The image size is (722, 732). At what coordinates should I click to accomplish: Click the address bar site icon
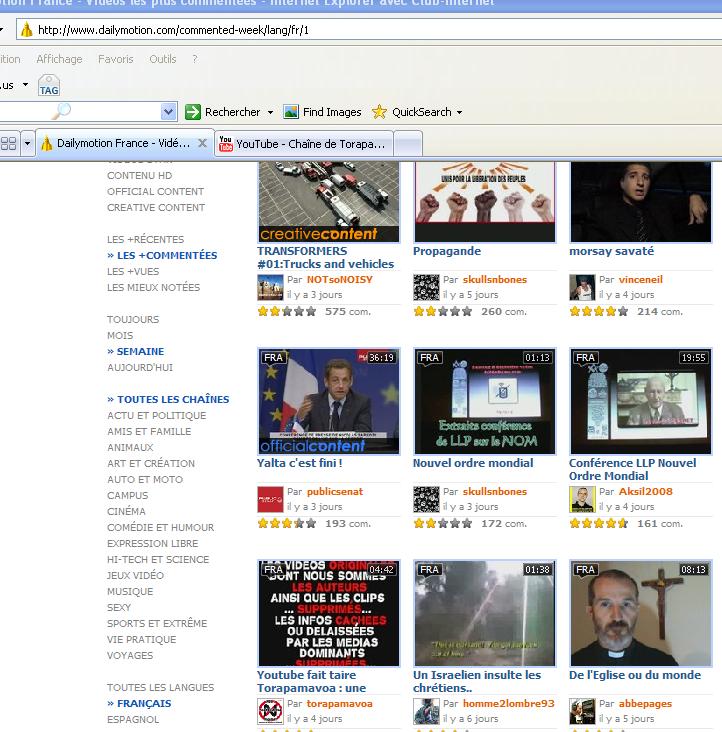pyautogui.click(x=27, y=30)
